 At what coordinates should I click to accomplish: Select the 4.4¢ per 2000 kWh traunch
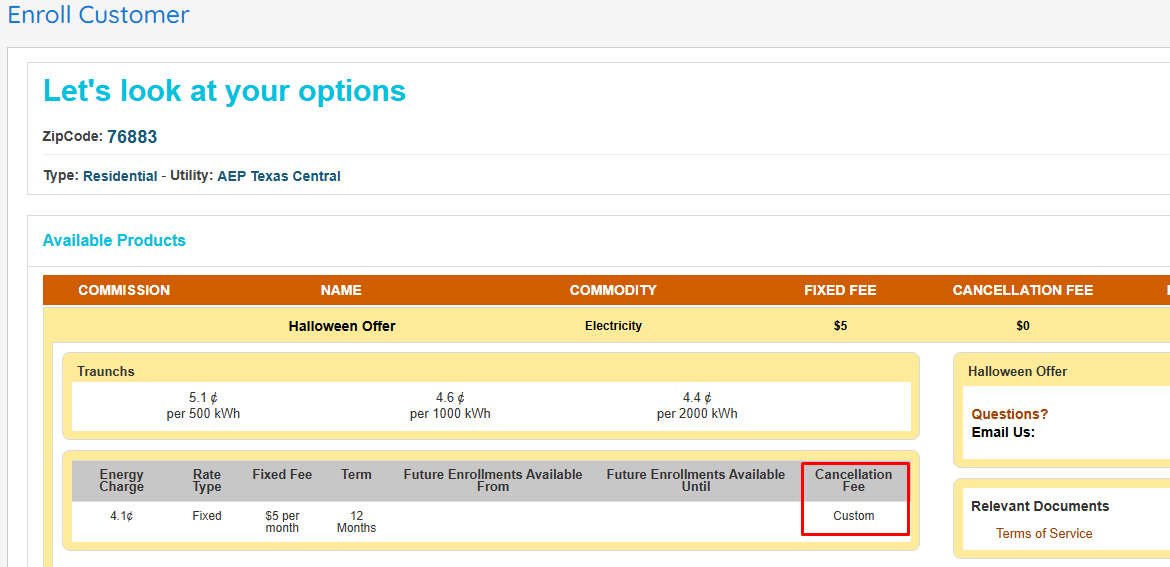tap(697, 405)
